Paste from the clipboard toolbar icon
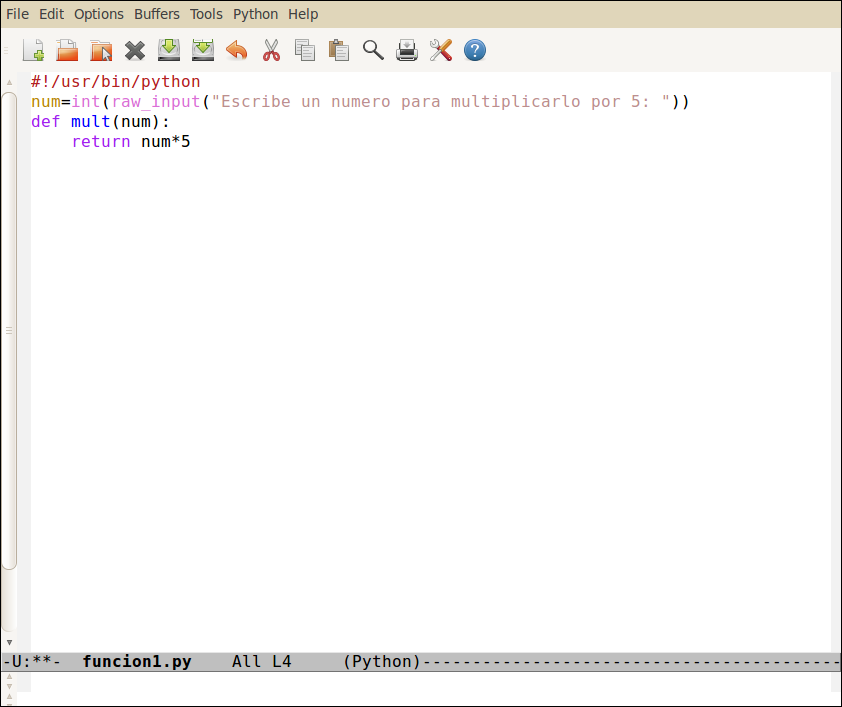This screenshot has height=707, width=842. (339, 49)
